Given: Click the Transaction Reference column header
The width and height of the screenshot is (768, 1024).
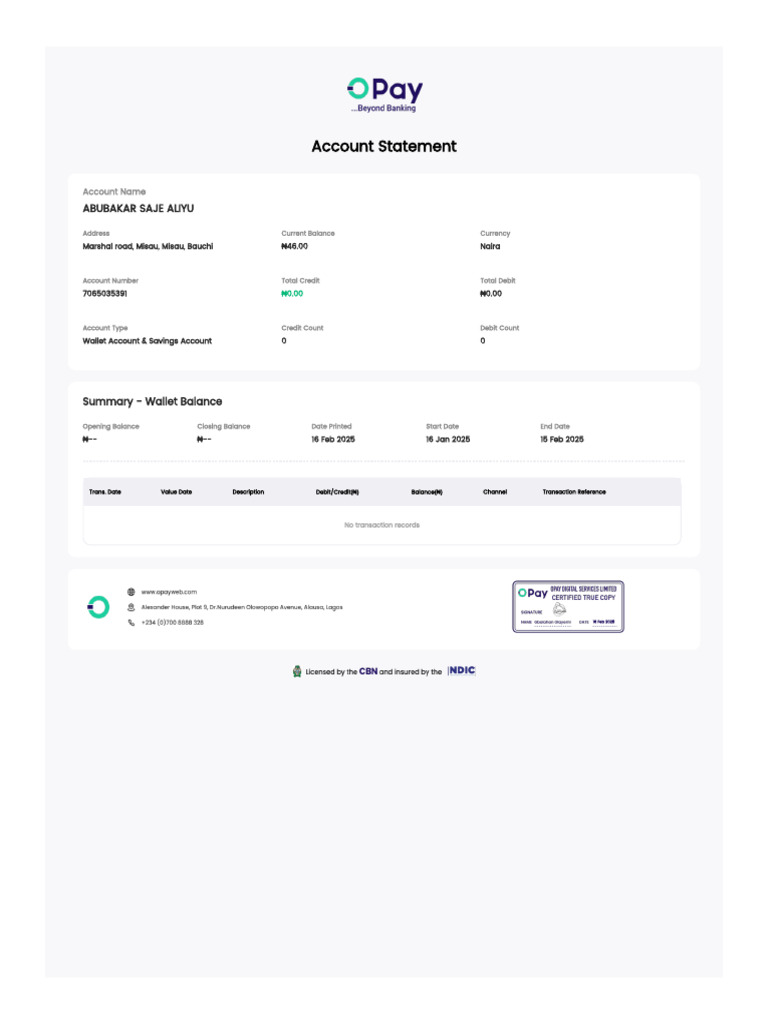Looking at the screenshot, I should click(x=574, y=492).
